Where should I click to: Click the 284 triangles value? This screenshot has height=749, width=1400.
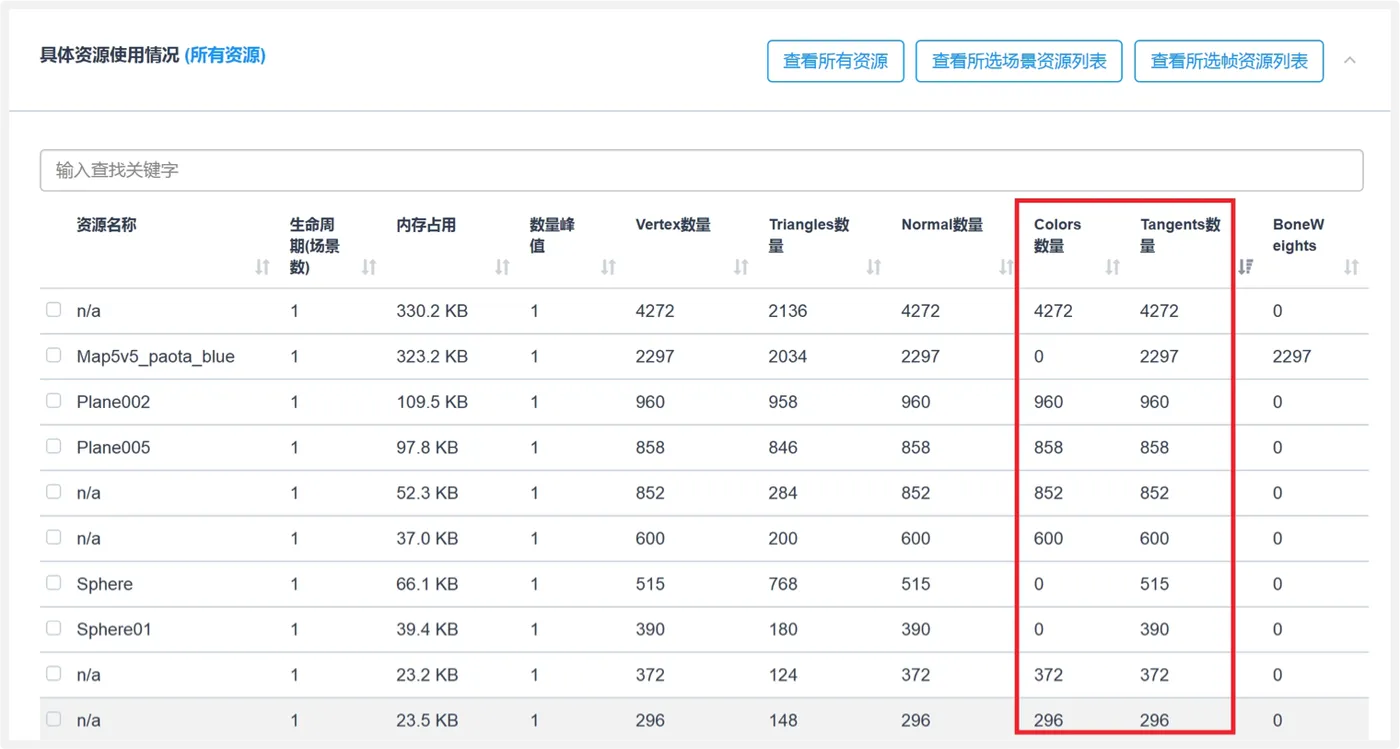783,493
